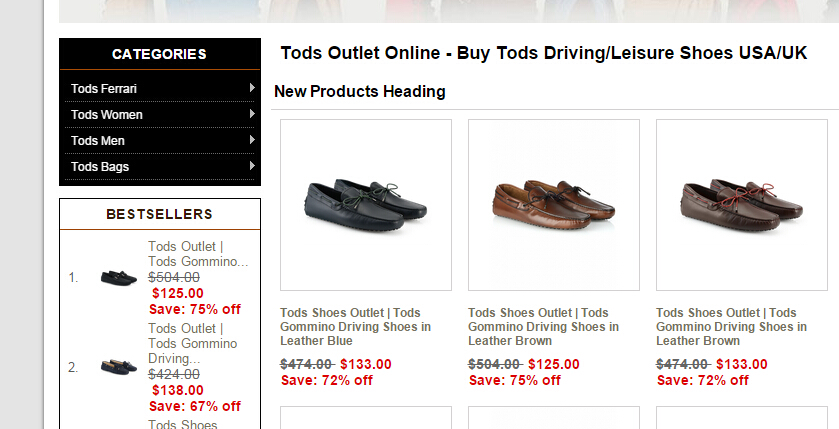
Task: Click the Bestsellers heading
Action: [160, 214]
